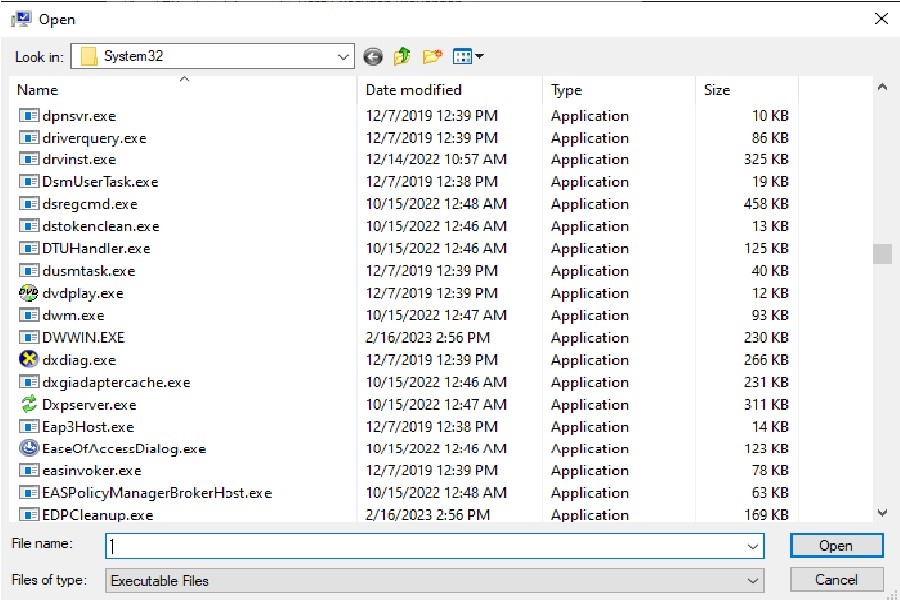
Task: Select the EaseOfAccessDialog.exe icon
Action: click(29, 449)
